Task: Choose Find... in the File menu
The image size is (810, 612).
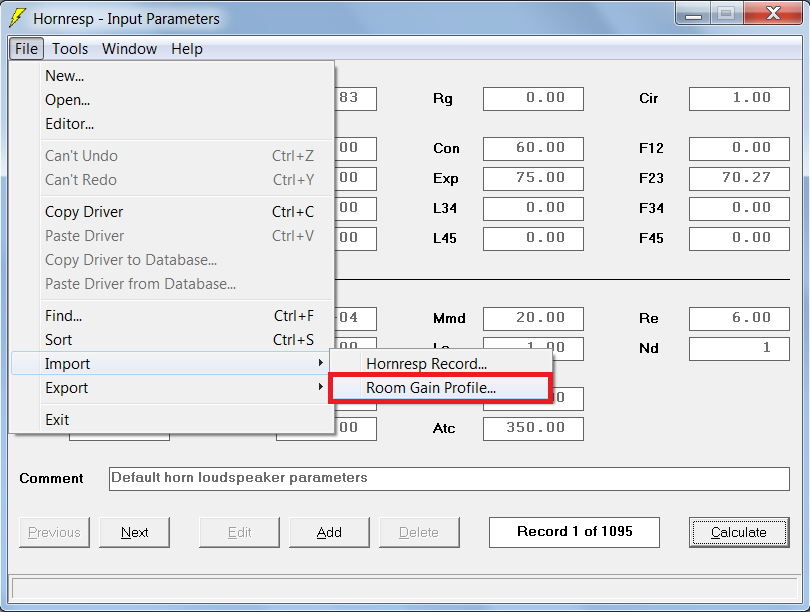Action: click(172, 316)
